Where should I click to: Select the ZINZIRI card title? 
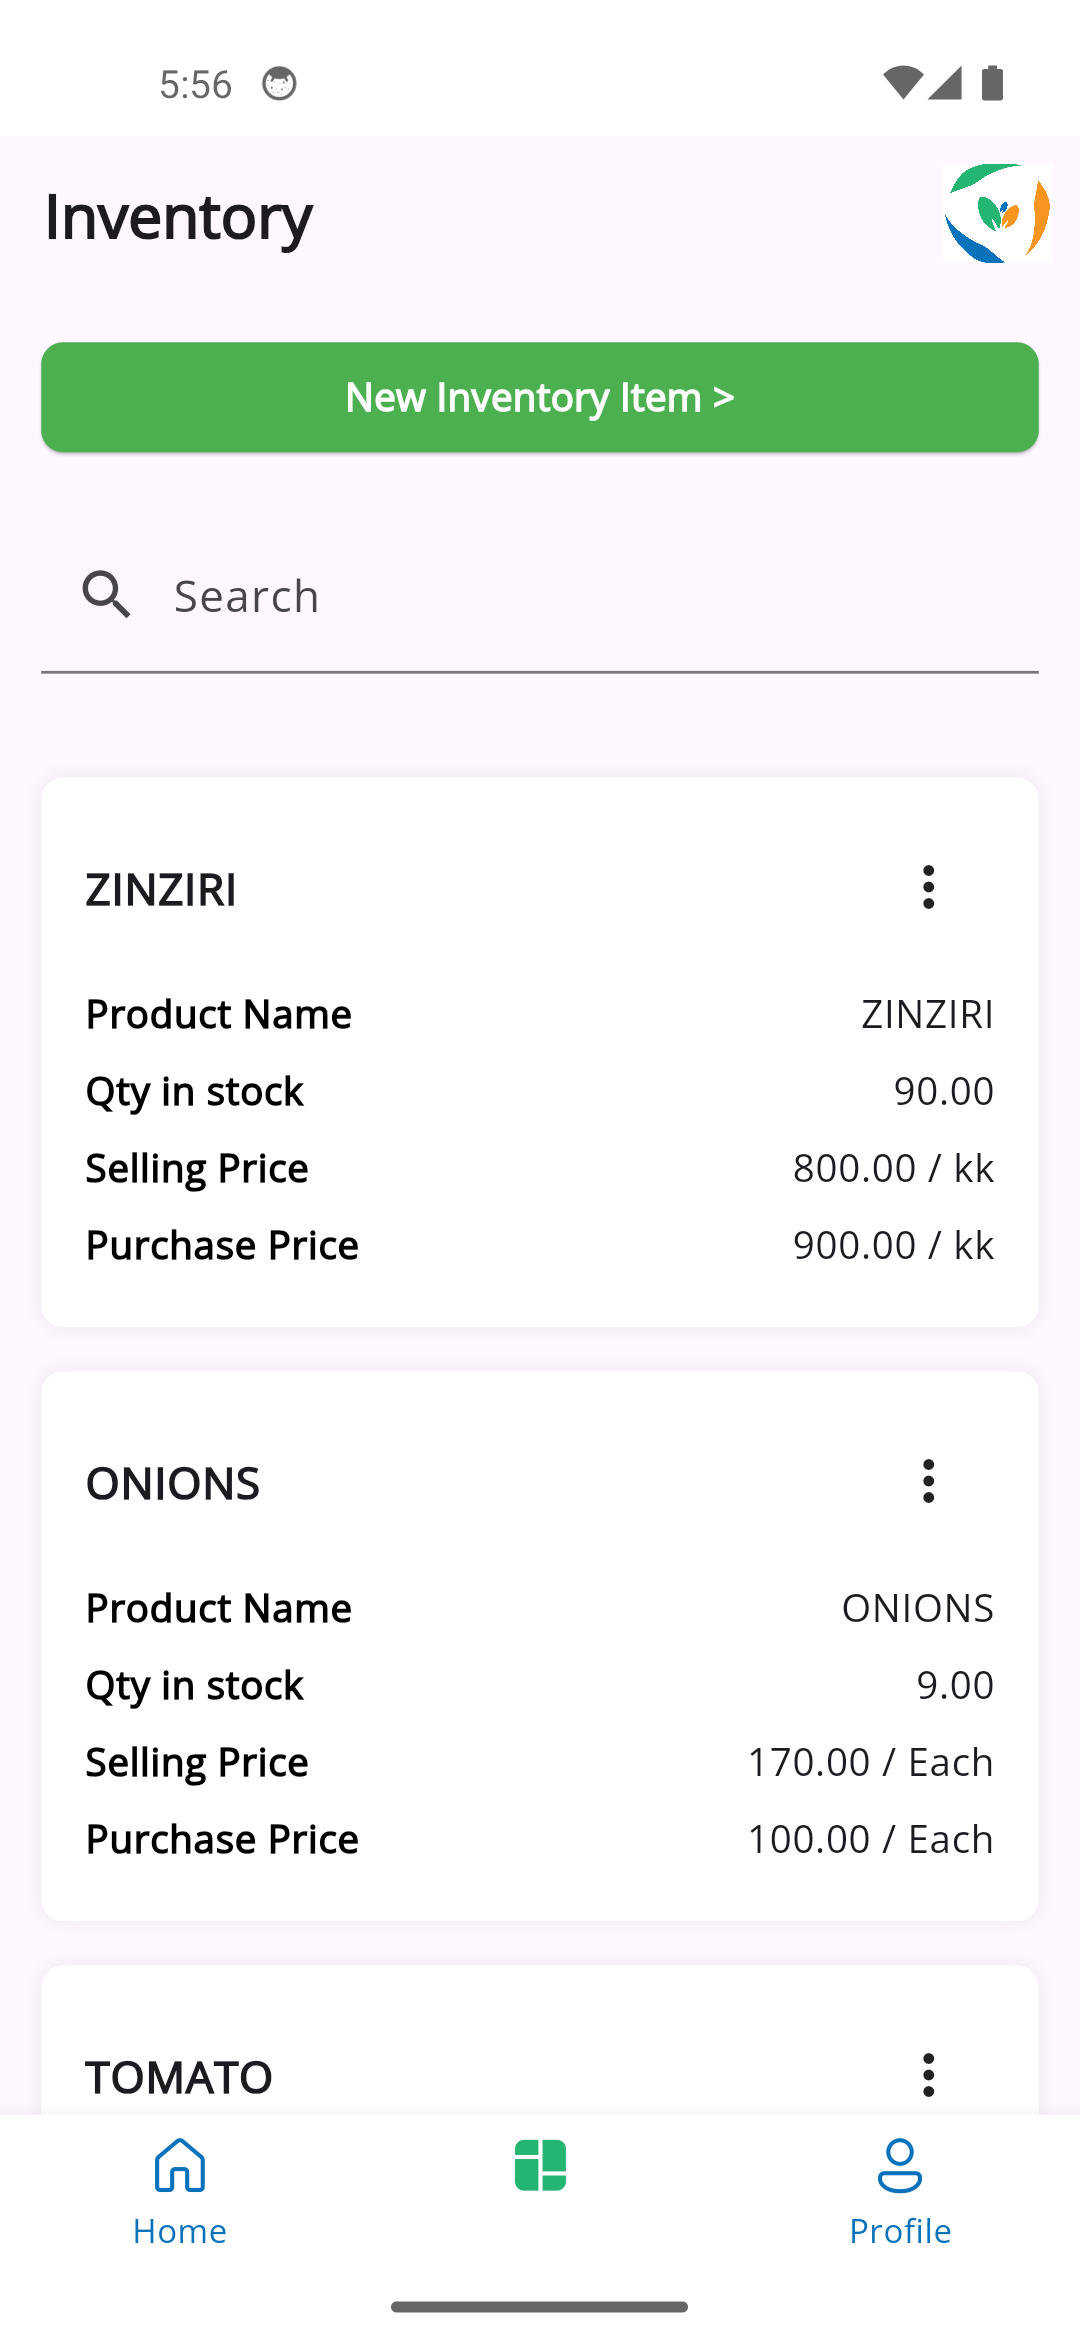click(x=161, y=890)
